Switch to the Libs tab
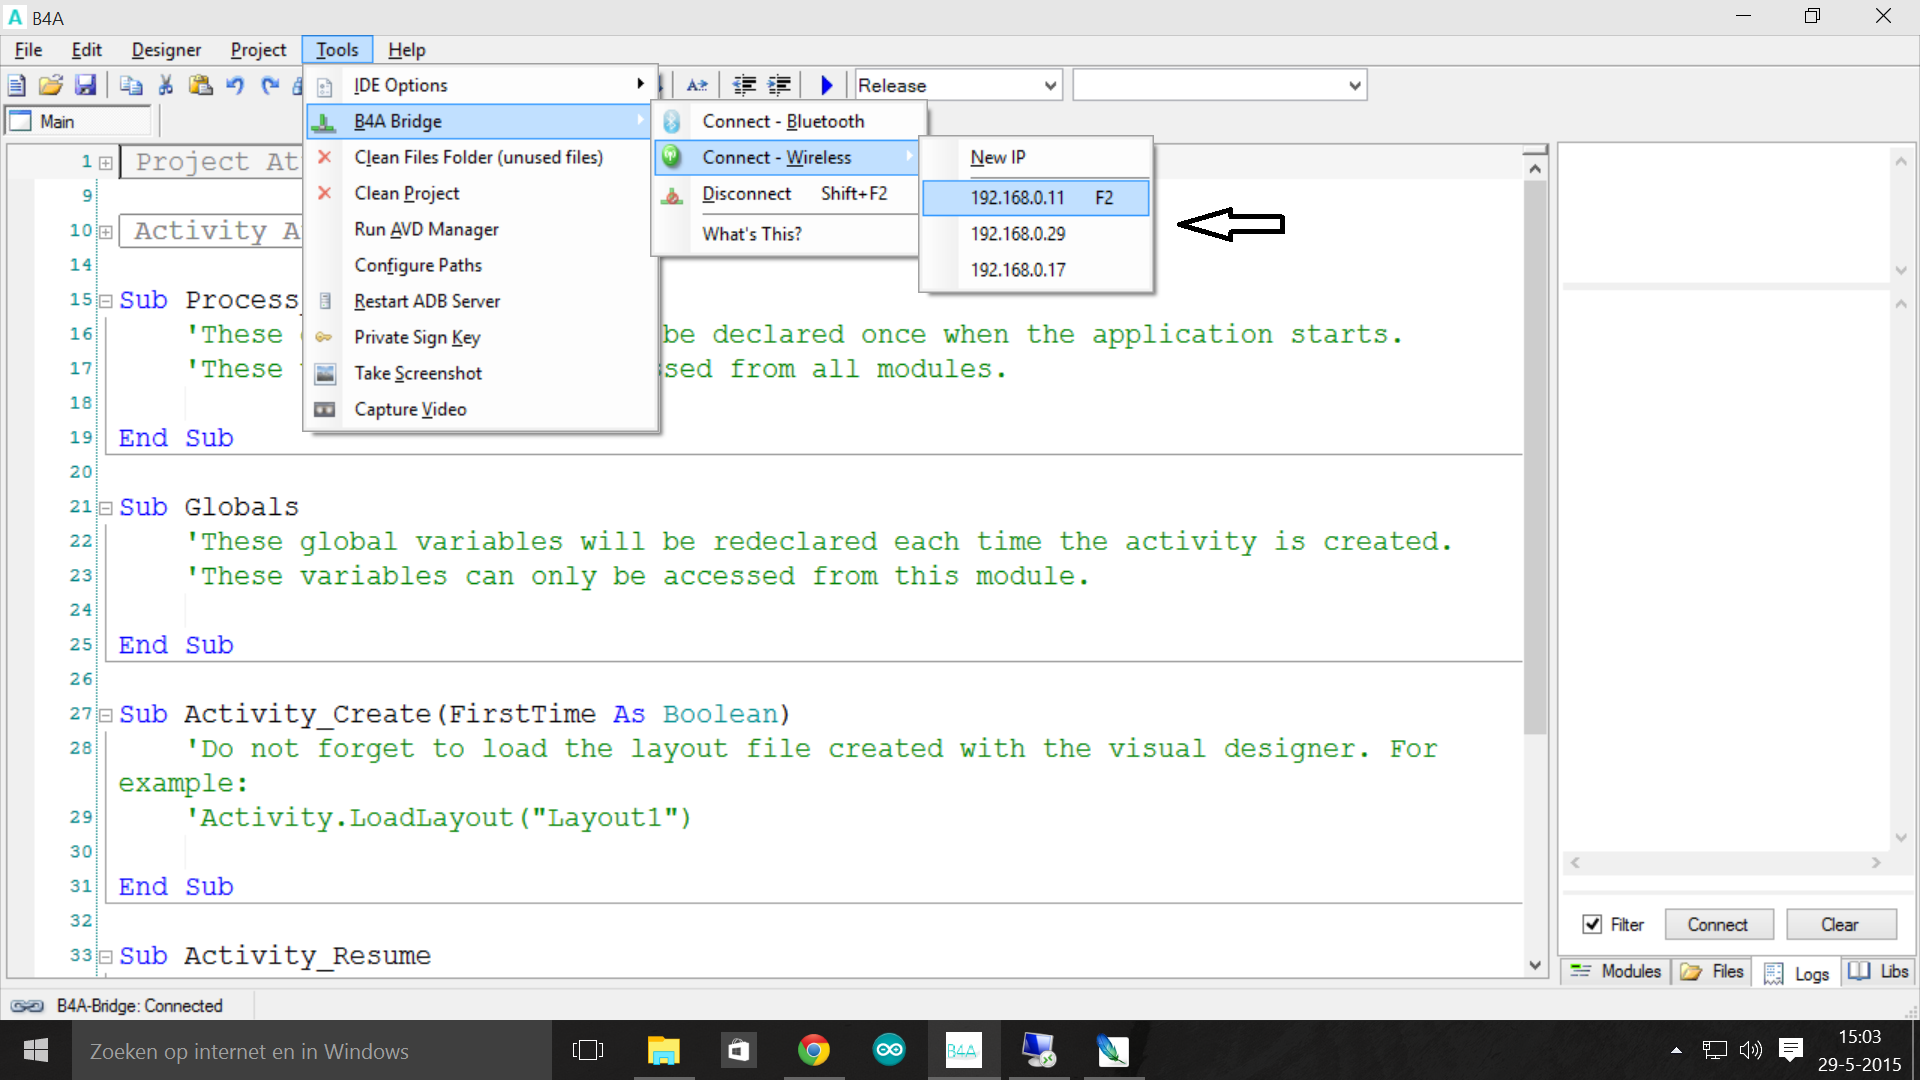Screen dimensions: 1920x1080 tap(1880, 971)
